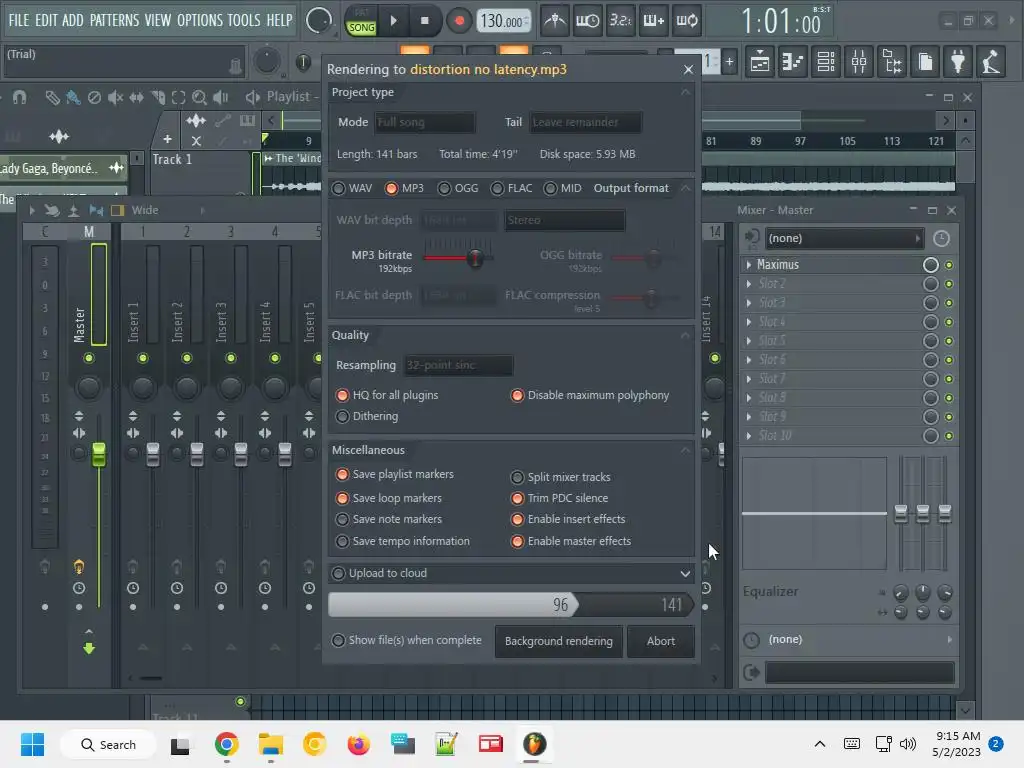
Task: Select the playlist Paint brush tool
Action: 73,97
